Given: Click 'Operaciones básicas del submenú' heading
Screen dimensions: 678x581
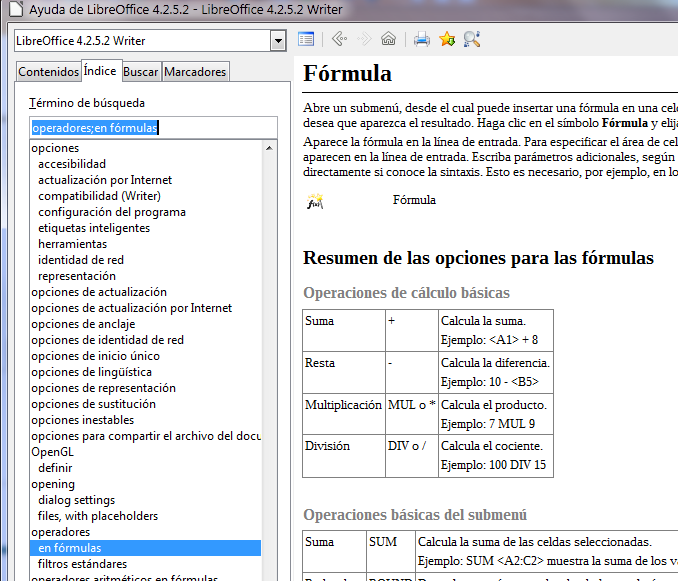Looking at the screenshot, I should [415, 514].
